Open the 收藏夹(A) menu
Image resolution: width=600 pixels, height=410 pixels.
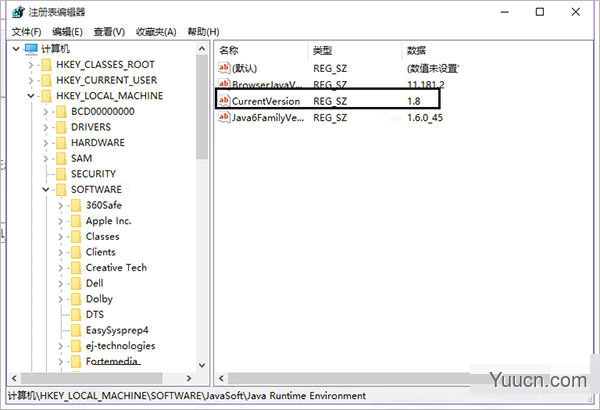coord(156,32)
